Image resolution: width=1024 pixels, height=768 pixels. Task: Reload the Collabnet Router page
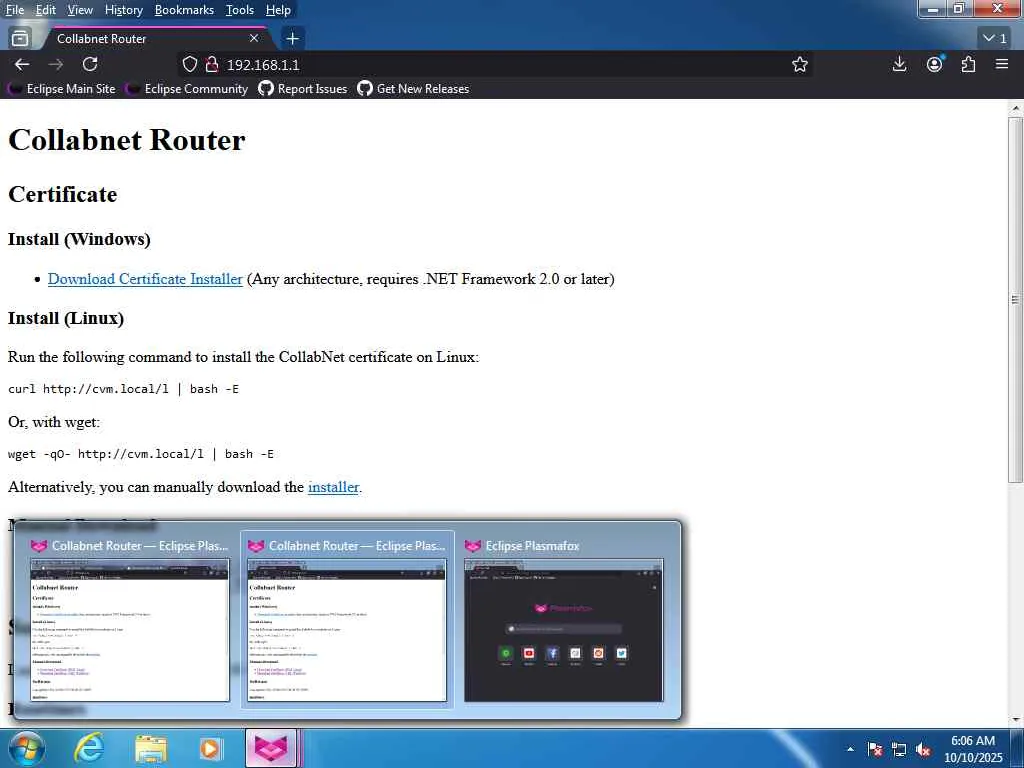point(90,64)
